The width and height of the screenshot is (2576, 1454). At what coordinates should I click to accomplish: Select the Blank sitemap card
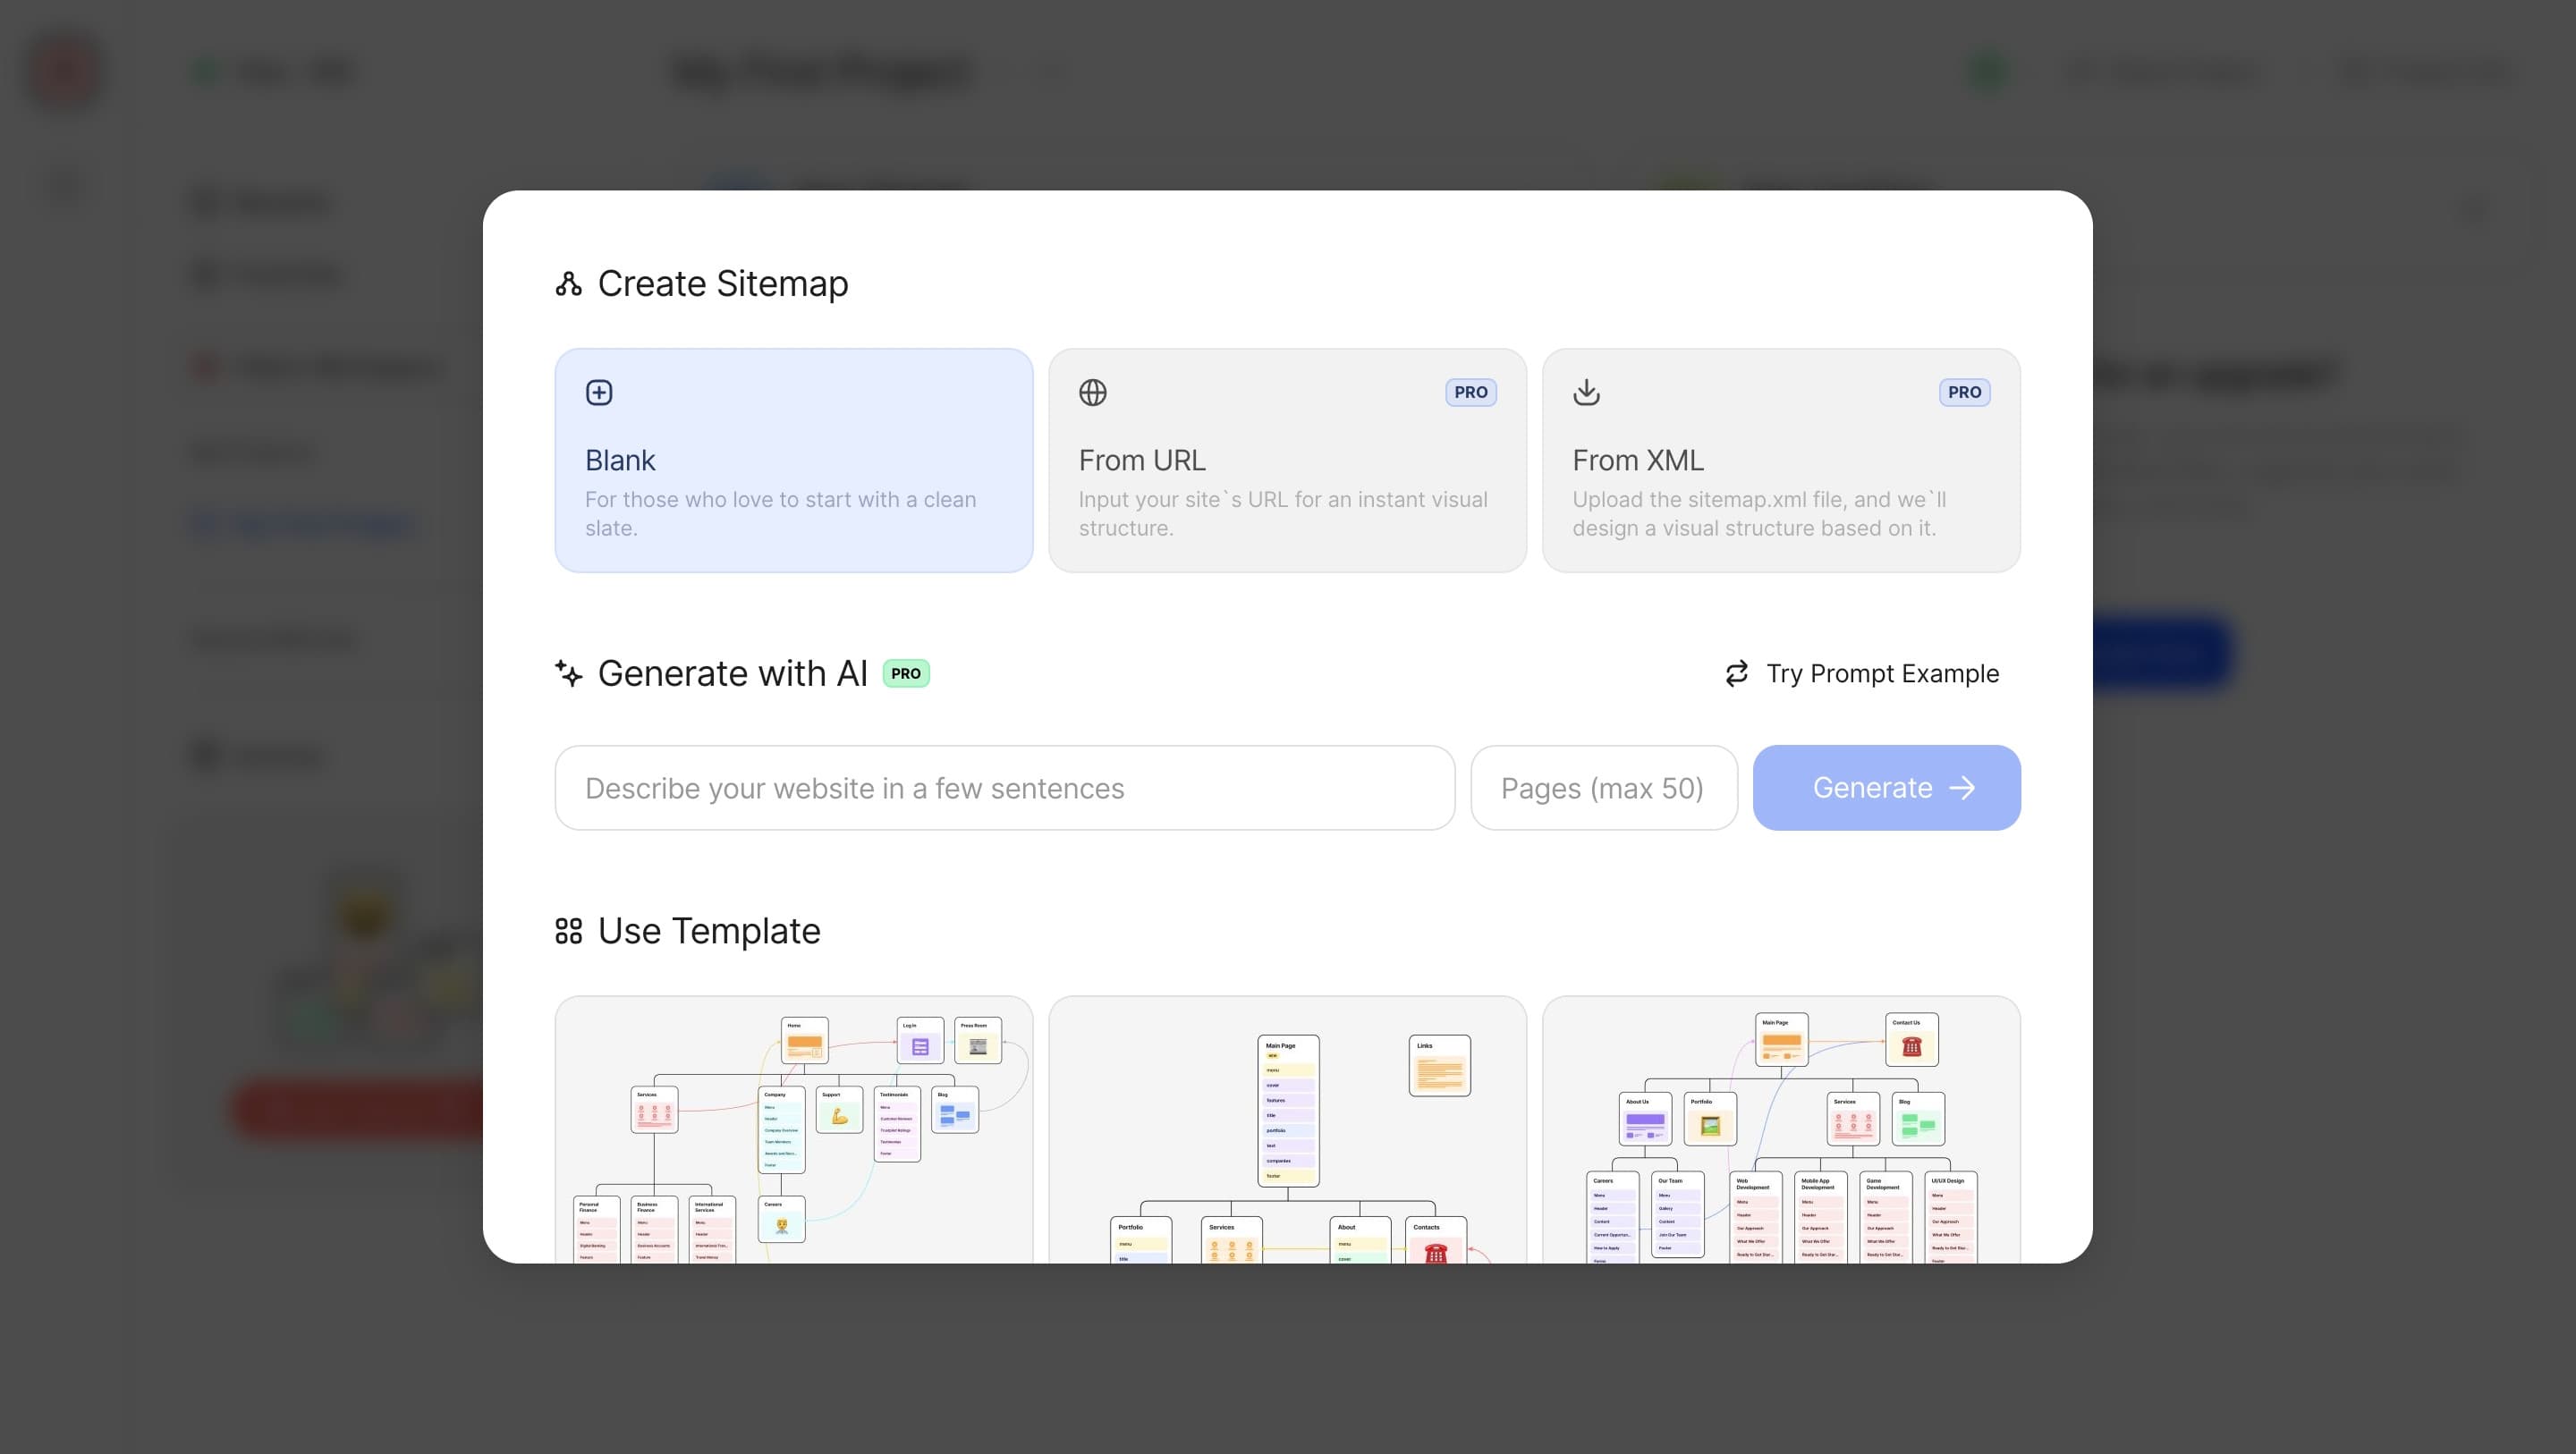point(794,460)
